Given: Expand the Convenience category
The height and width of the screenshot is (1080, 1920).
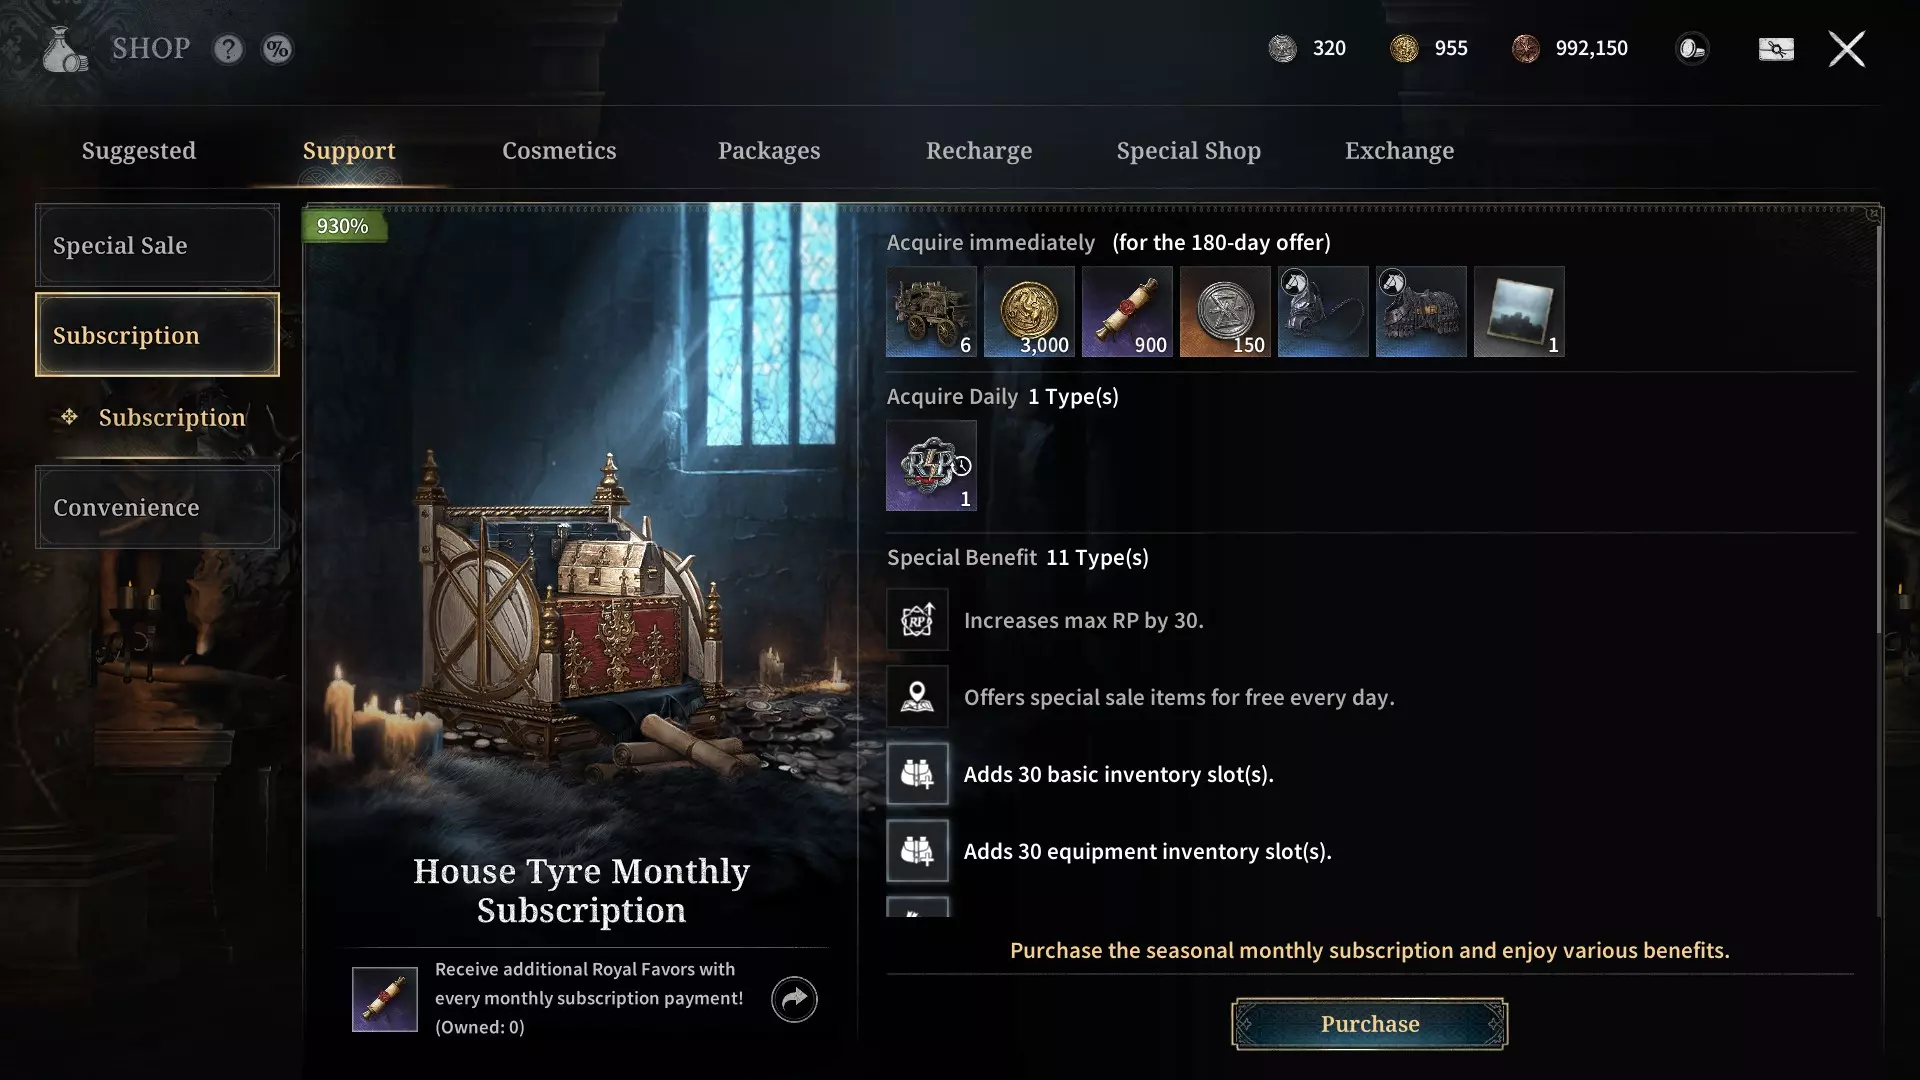Looking at the screenshot, I should 157,508.
